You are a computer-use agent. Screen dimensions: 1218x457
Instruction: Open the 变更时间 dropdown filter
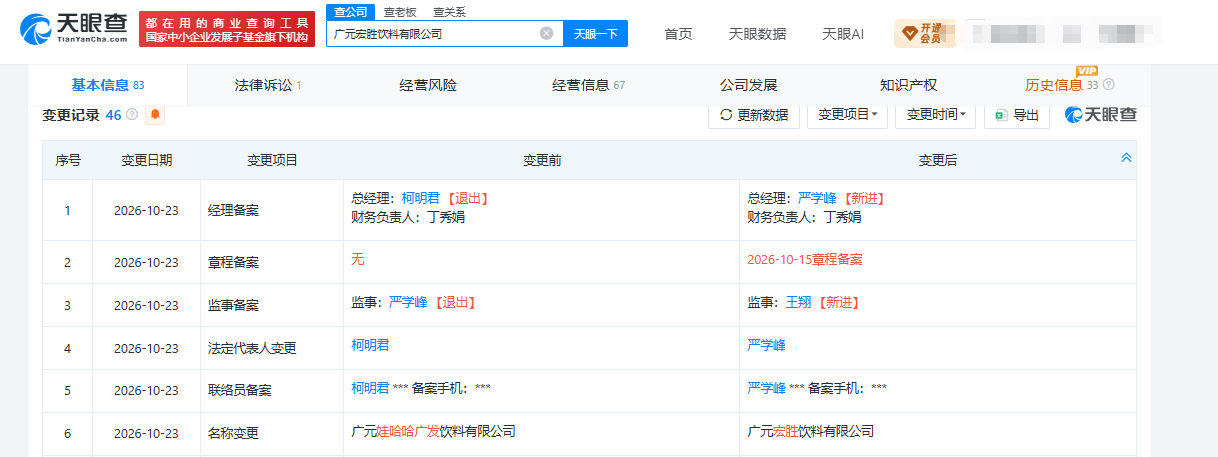[x=935, y=115]
